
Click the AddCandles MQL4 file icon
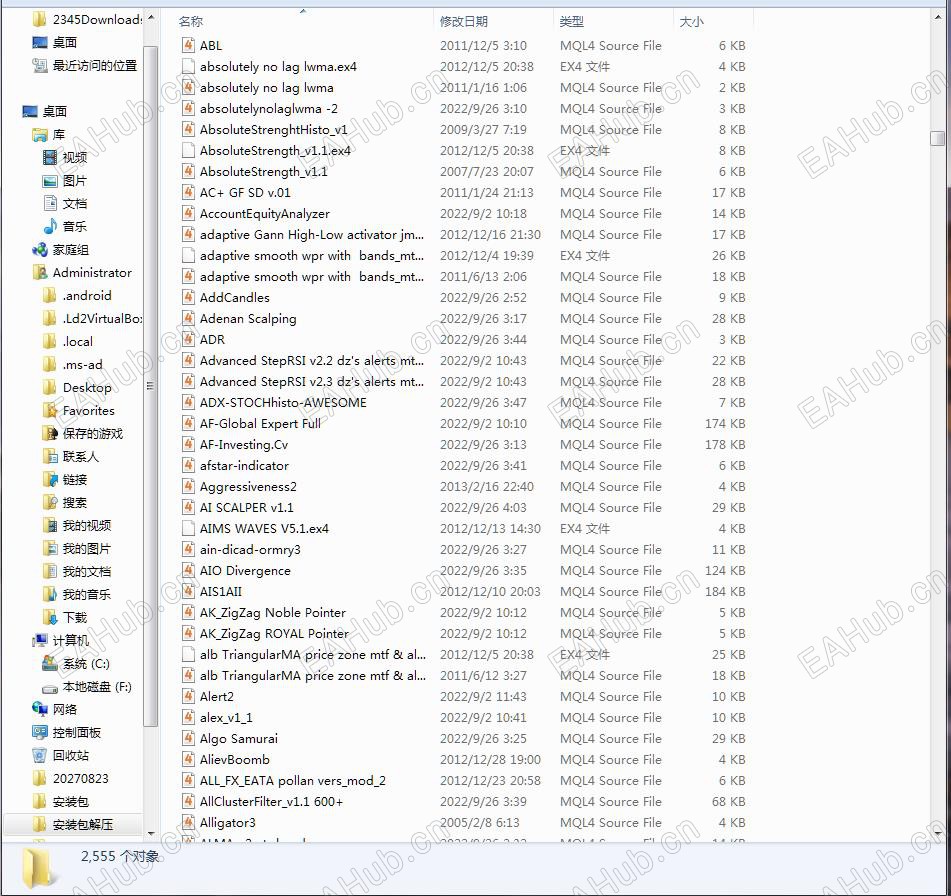(188, 297)
